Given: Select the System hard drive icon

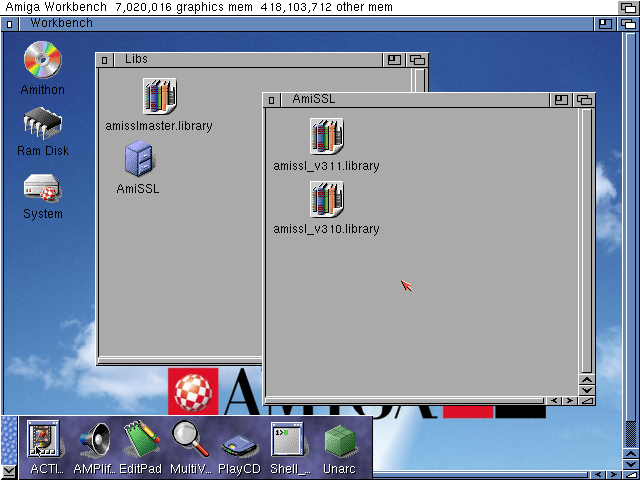Looking at the screenshot, I should (x=42, y=188).
